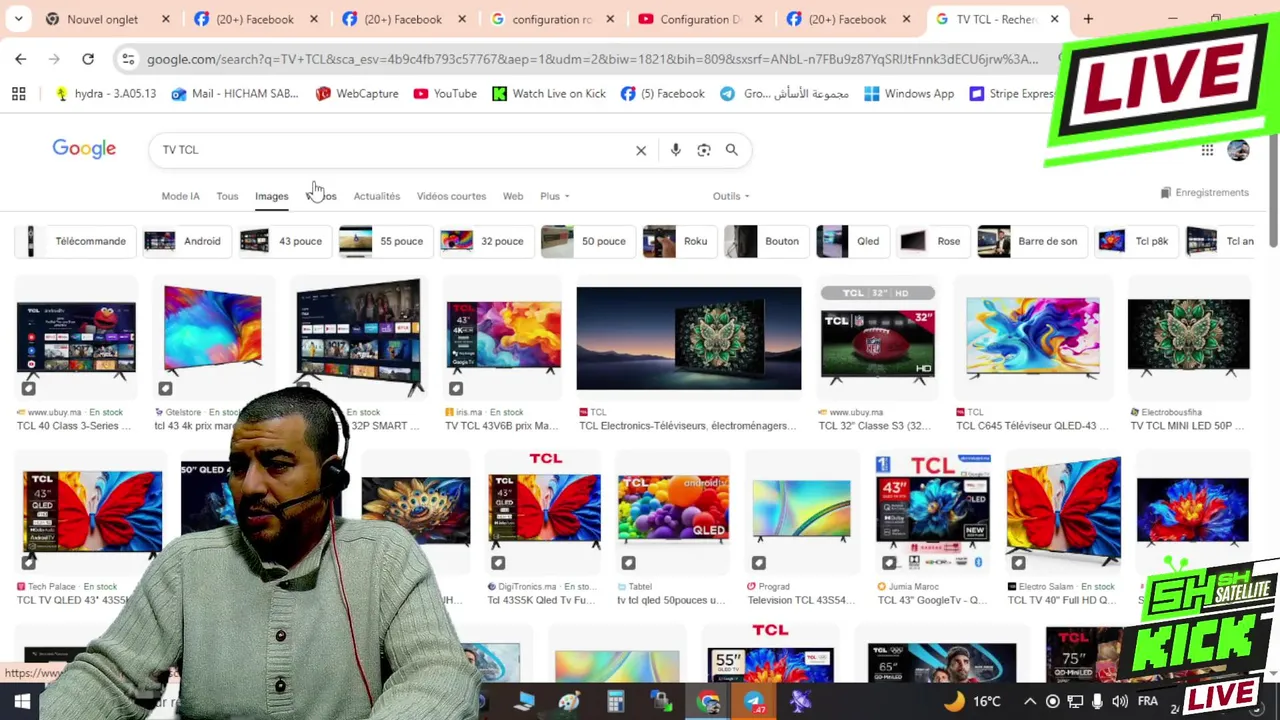Open the Calculator taskbar icon

pyautogui.click(x=615, y=702)
